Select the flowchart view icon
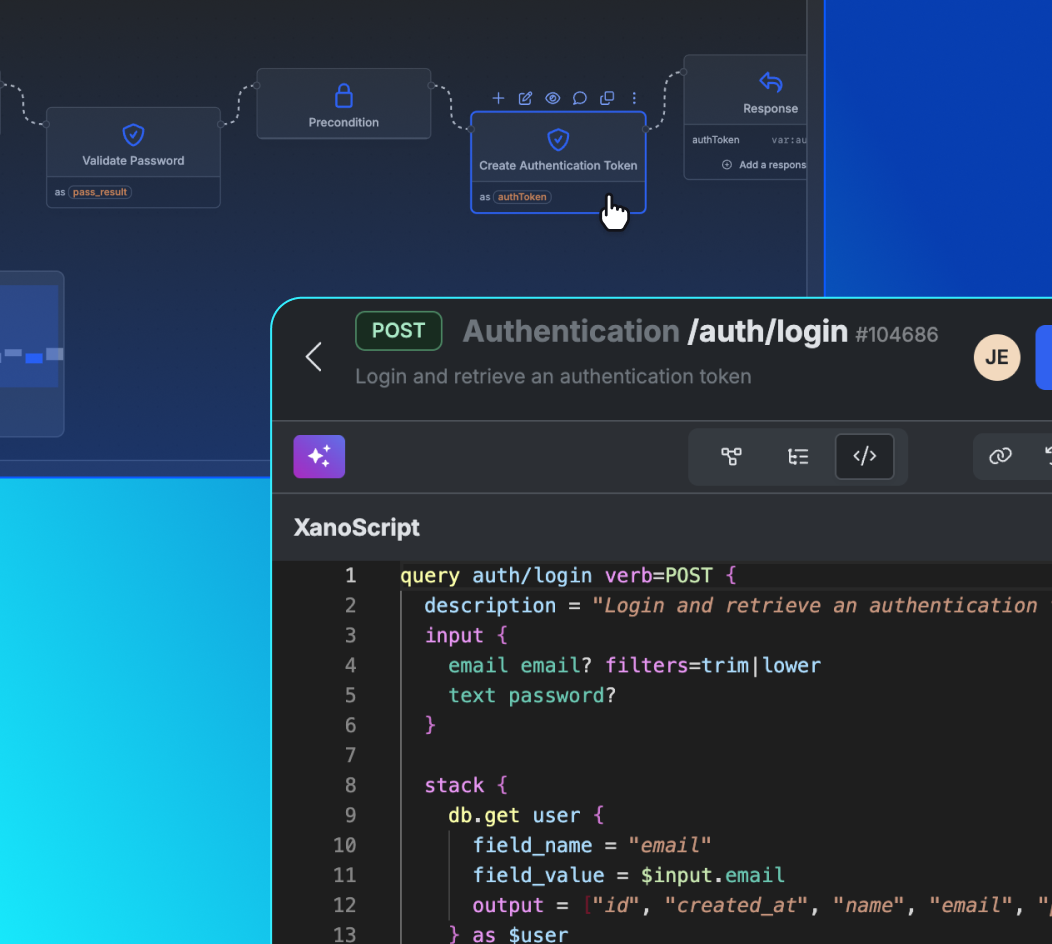The image size is (1052, 944). point(731,456)
